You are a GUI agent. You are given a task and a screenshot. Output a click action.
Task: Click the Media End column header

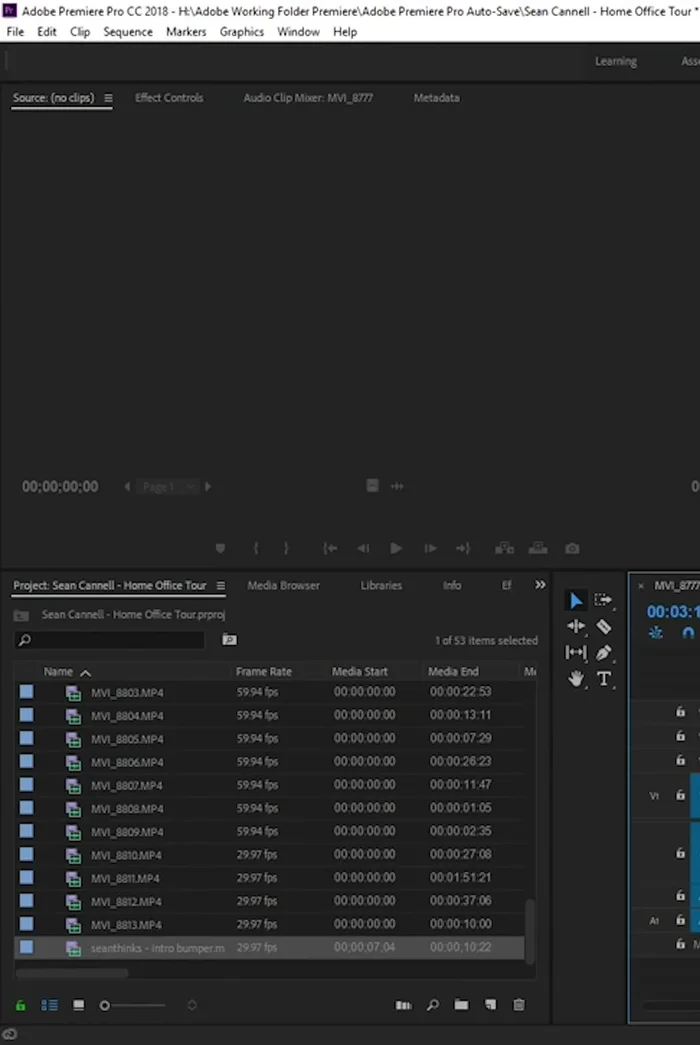point(453,672)
